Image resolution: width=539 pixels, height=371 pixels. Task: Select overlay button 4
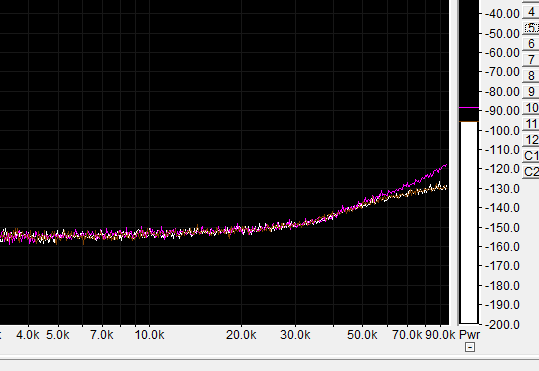pos(531,12)
